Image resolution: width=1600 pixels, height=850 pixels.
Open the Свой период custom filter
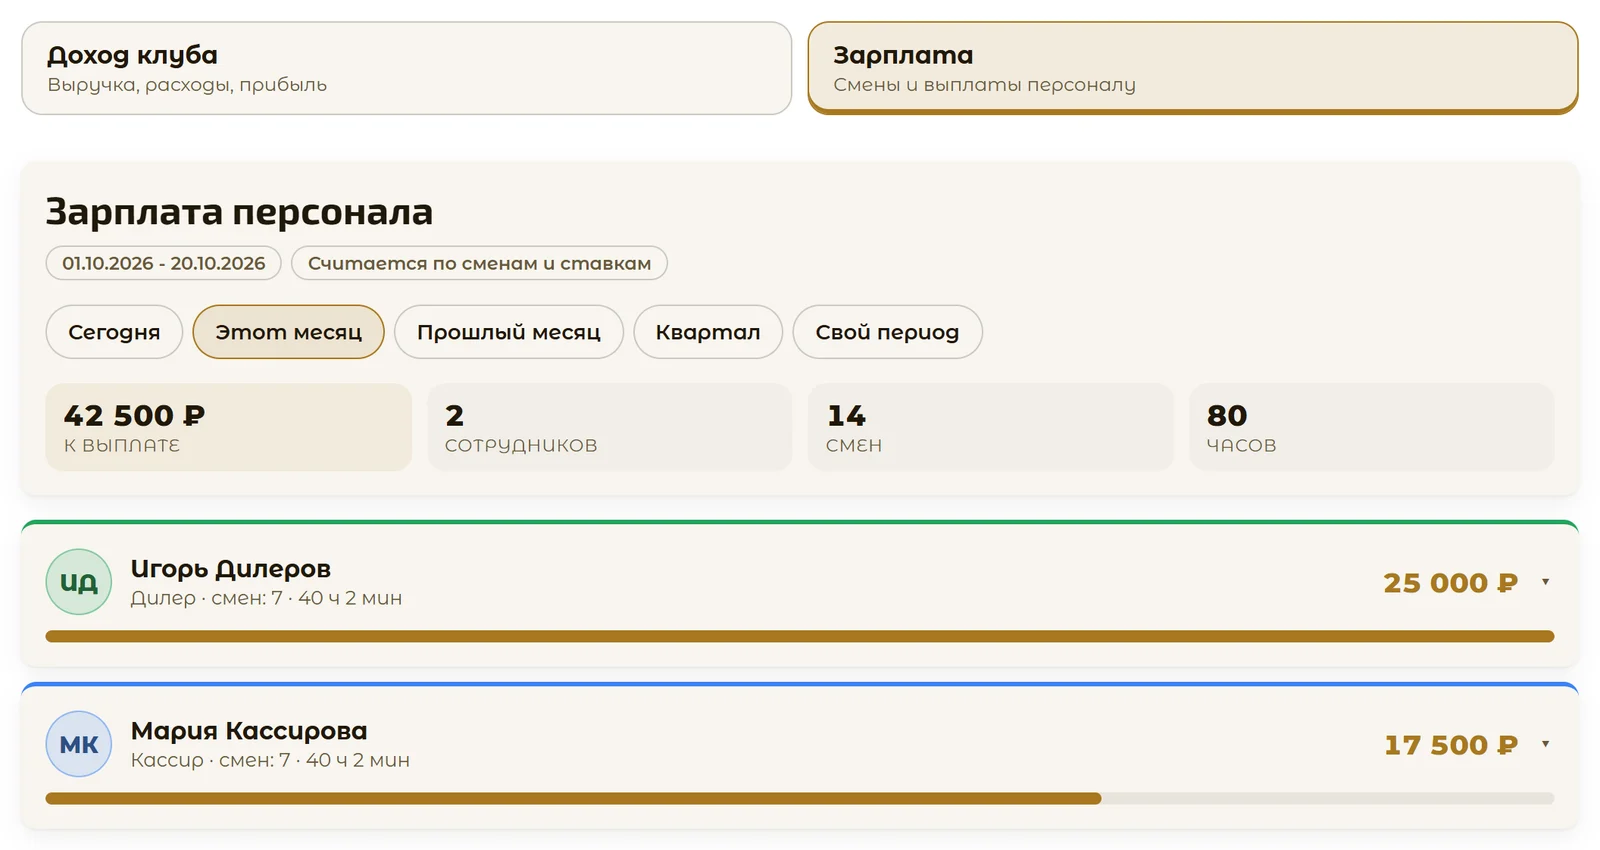click(887, 332)
